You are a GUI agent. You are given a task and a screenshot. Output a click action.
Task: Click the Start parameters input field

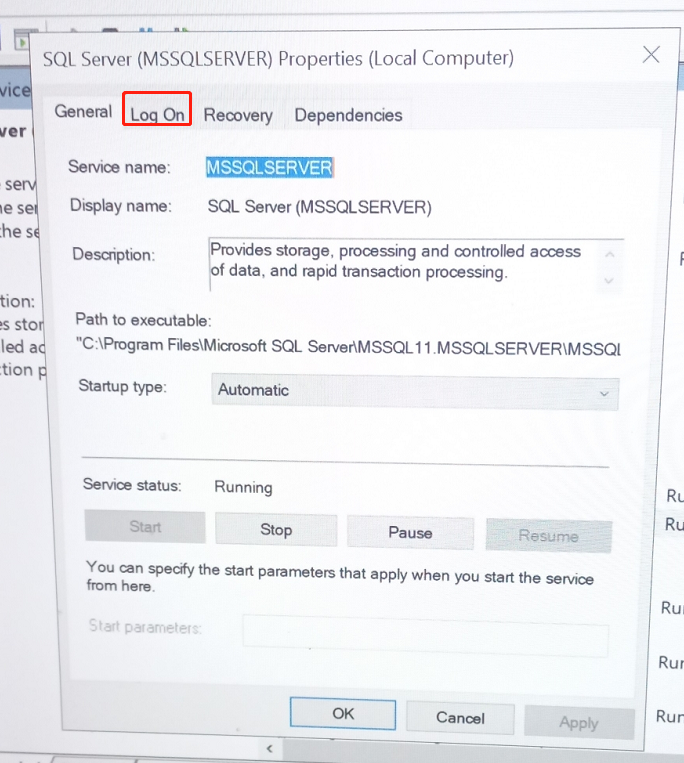tap(425, 635)
